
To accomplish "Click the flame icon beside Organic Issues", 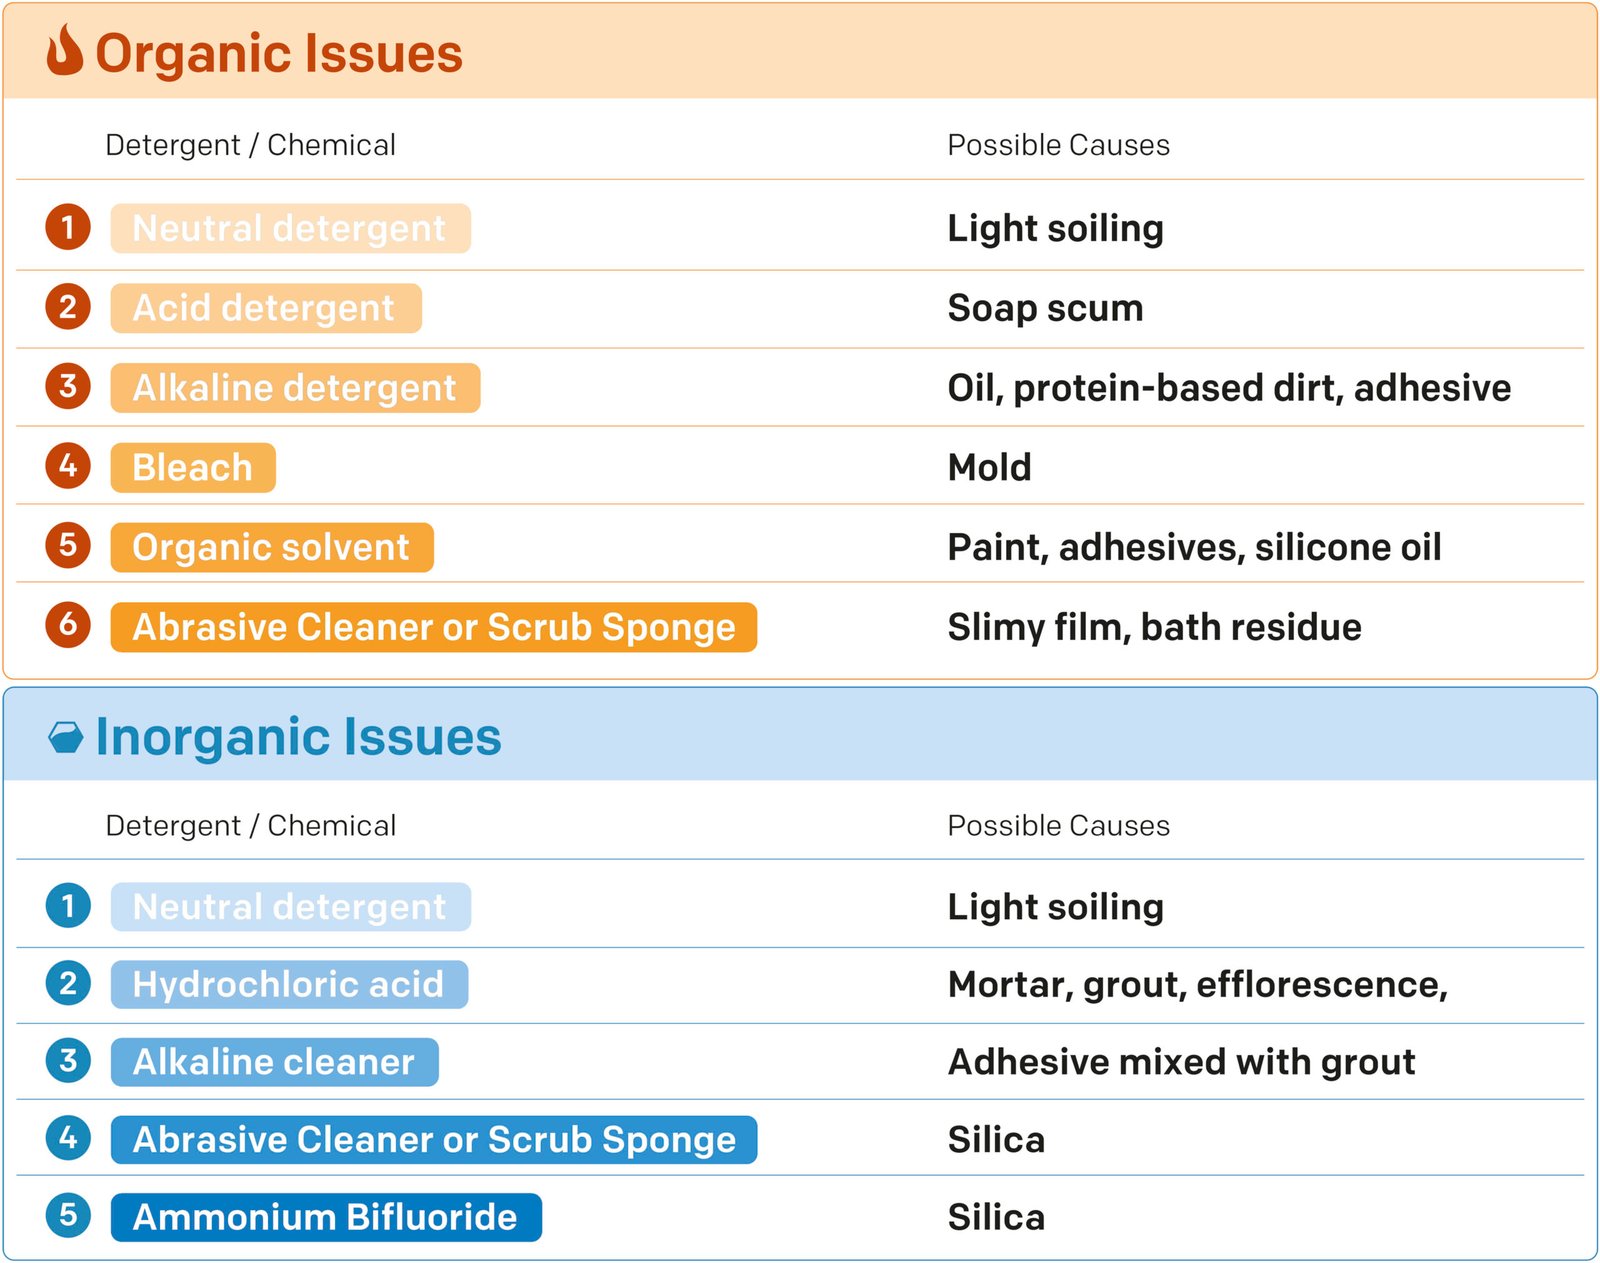I will (65, 50).
